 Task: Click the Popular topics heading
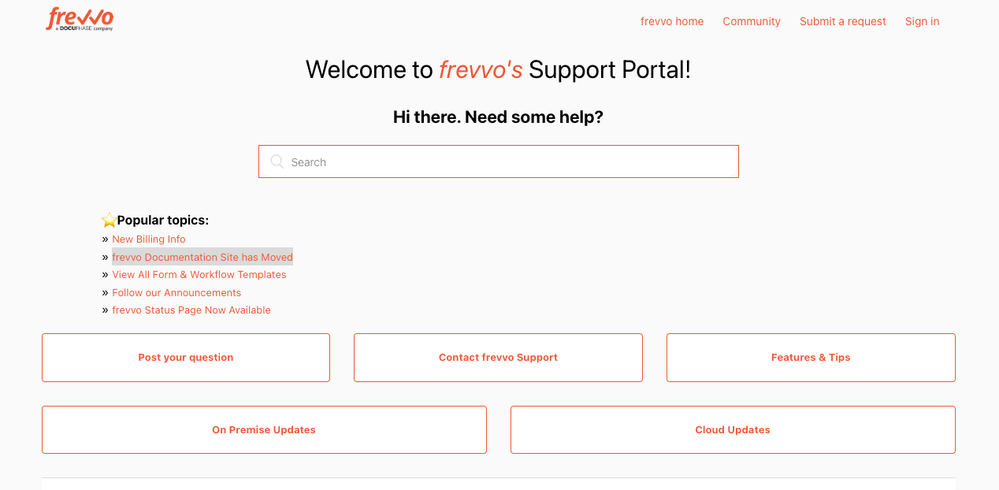coord(155,220)
